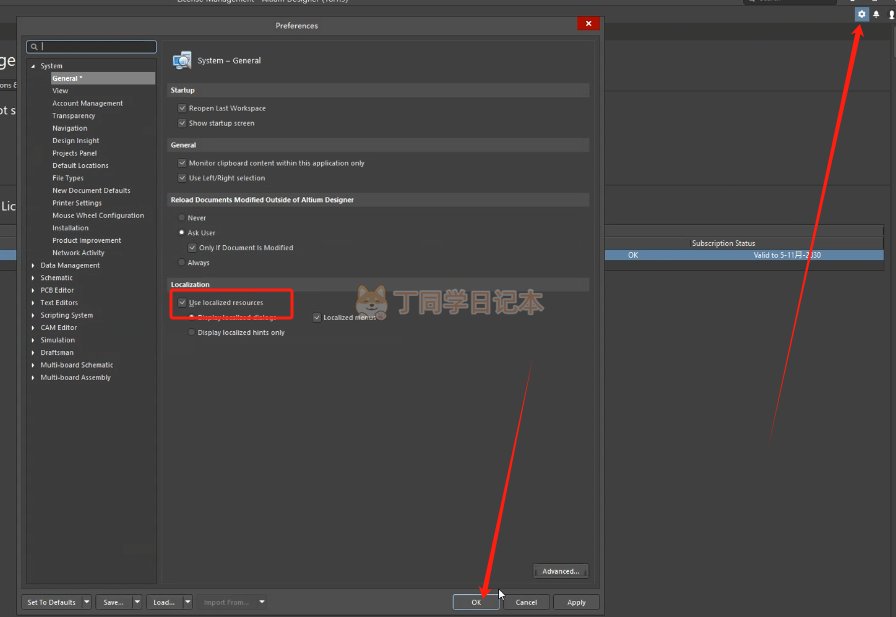Screen dimensions: 896x617
Task: Collapse the System tree node
Action: click(x=33, y=66)
